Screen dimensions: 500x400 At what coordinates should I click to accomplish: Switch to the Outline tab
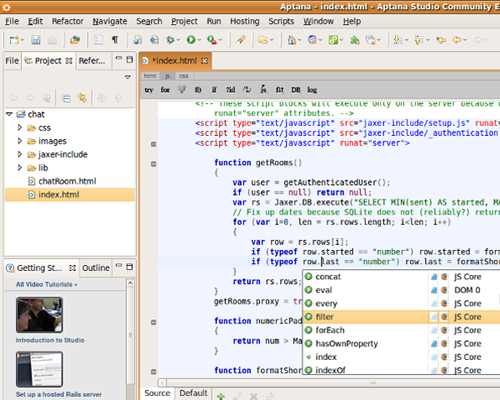pyautogui.click(x=96, y=268)
